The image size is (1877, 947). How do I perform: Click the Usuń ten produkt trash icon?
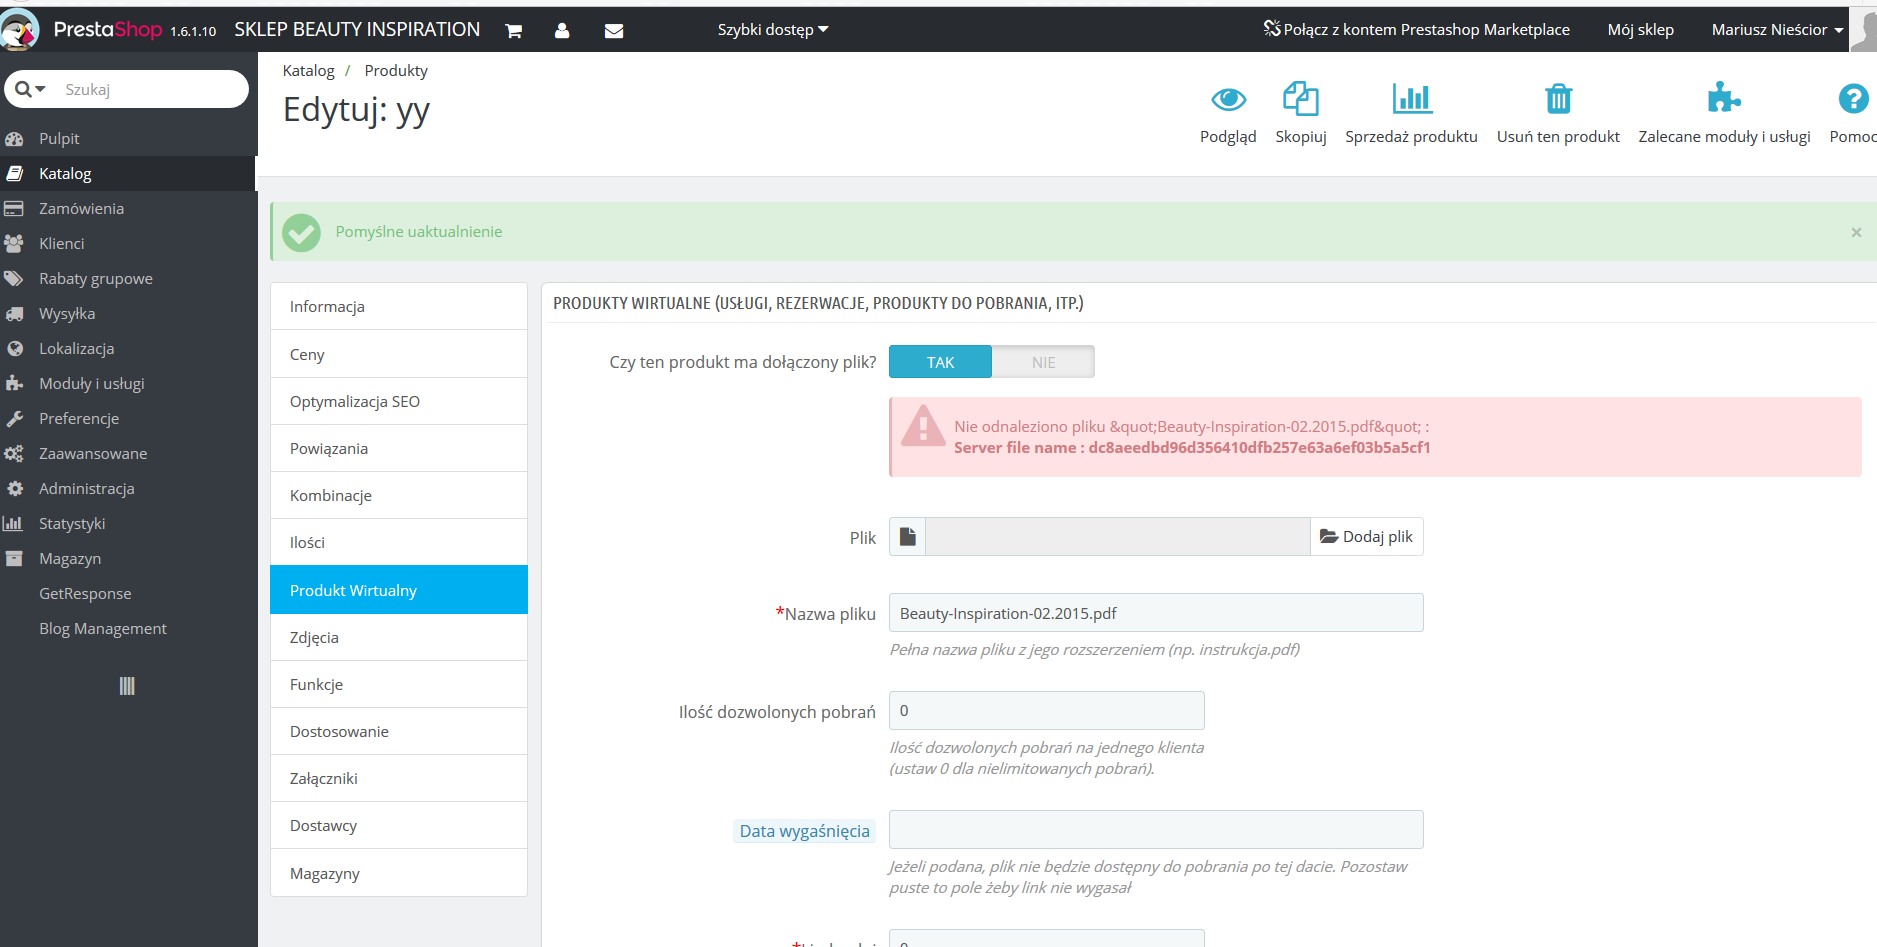click(x=1558, y=99)
